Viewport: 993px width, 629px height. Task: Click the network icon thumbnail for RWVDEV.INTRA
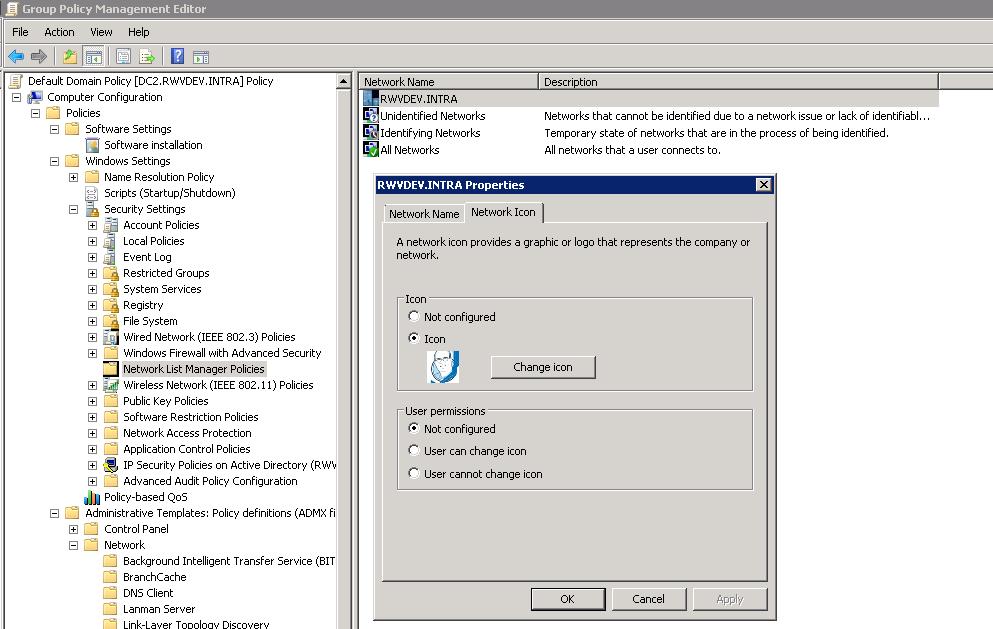point(443,367)
